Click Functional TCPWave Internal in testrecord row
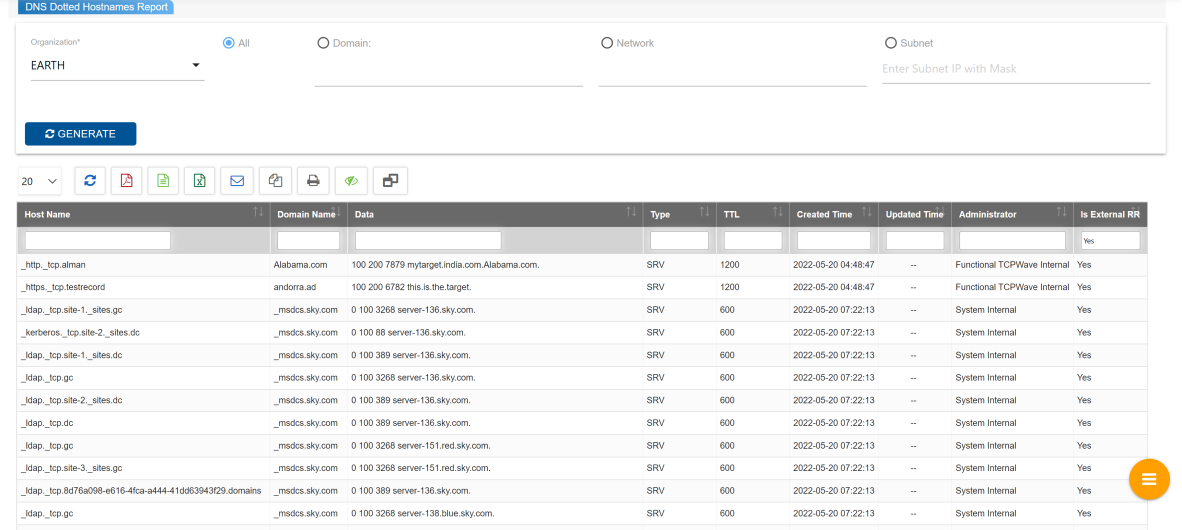This screenshot has width=1182, height=530. pos(1012,287)
